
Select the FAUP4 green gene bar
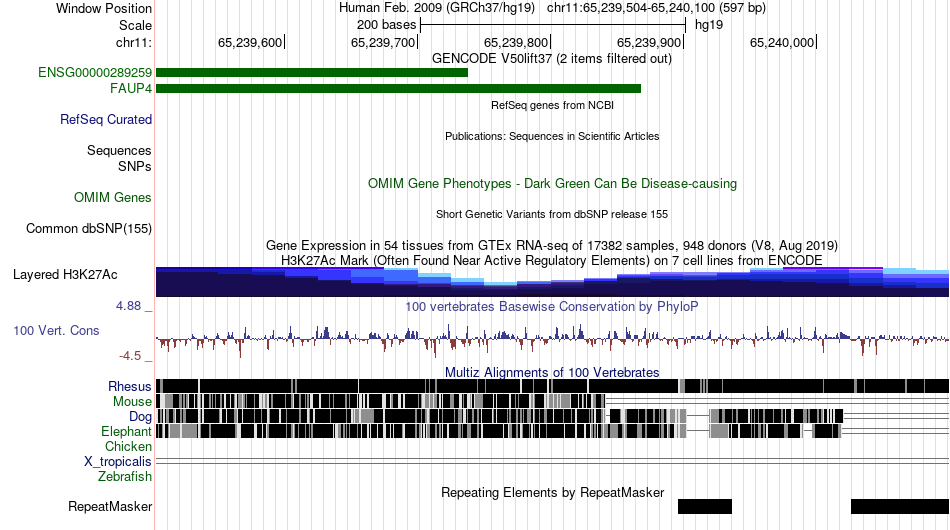[x=398, y=88]
